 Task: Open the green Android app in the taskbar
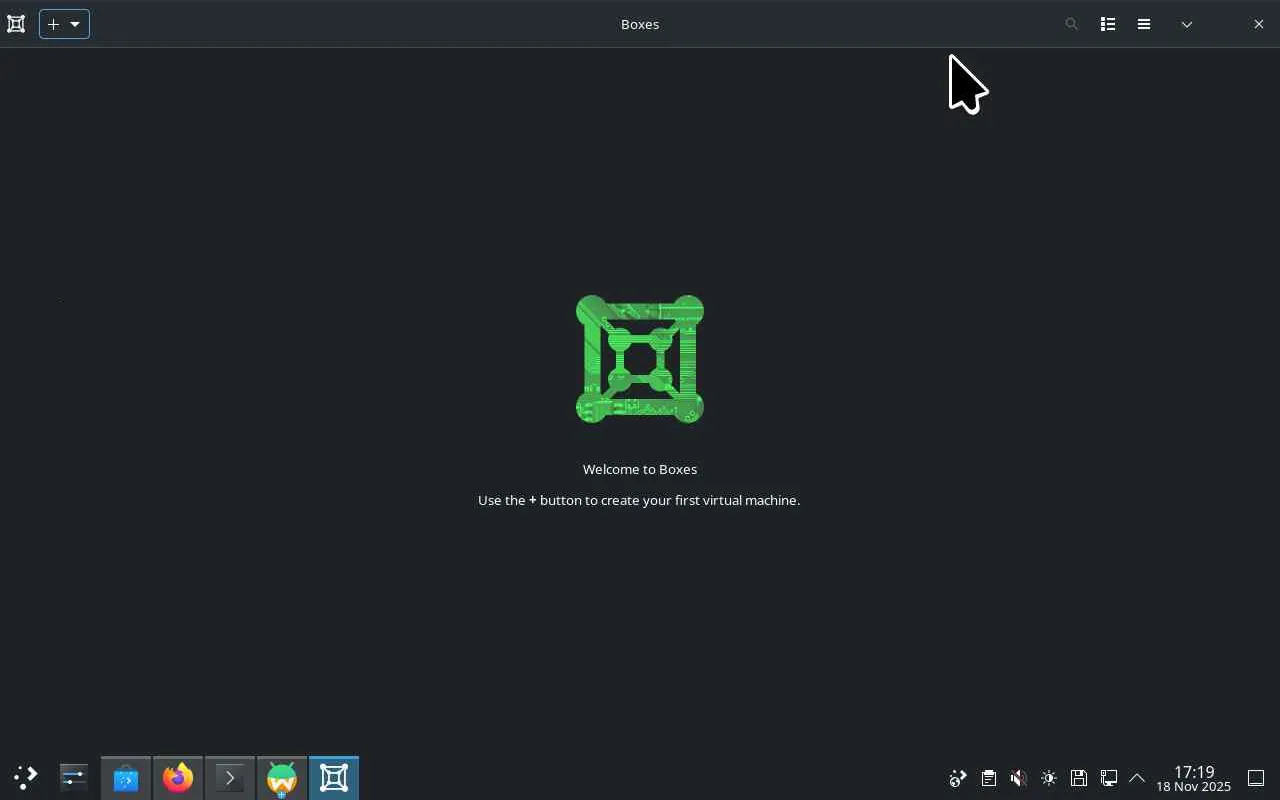click(282, 778)
